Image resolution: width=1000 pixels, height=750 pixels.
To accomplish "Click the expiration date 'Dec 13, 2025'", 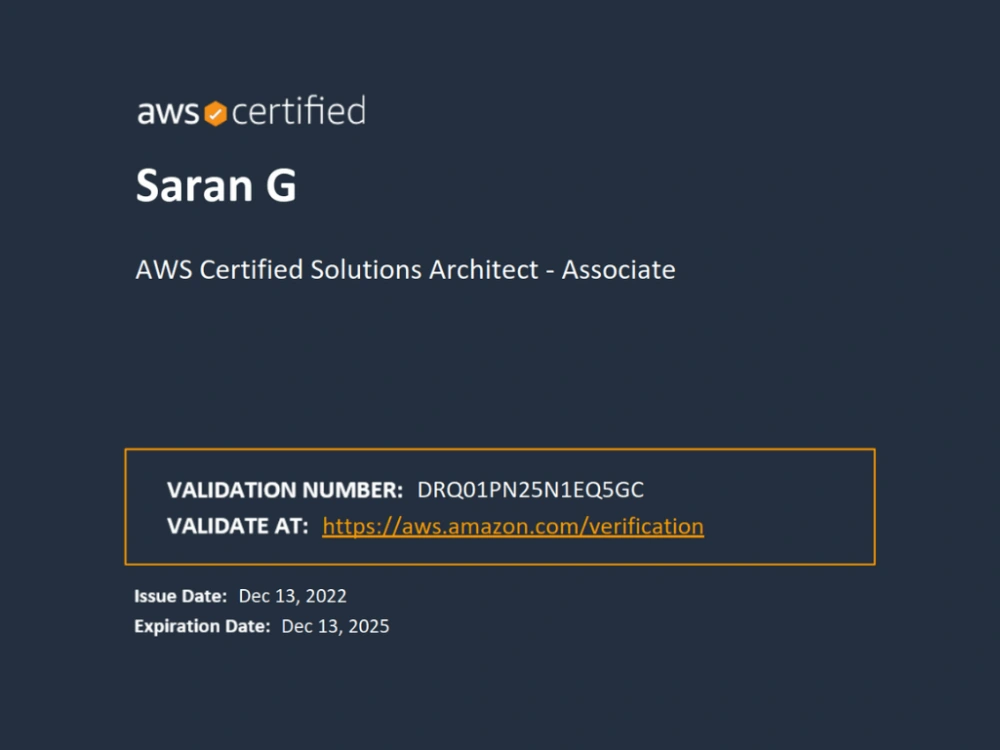I will click(x=335, y=626).
